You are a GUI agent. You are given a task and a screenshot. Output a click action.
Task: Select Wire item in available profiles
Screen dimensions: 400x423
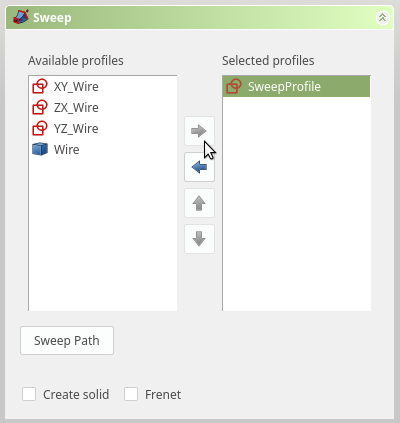click(x=103, y=149)
